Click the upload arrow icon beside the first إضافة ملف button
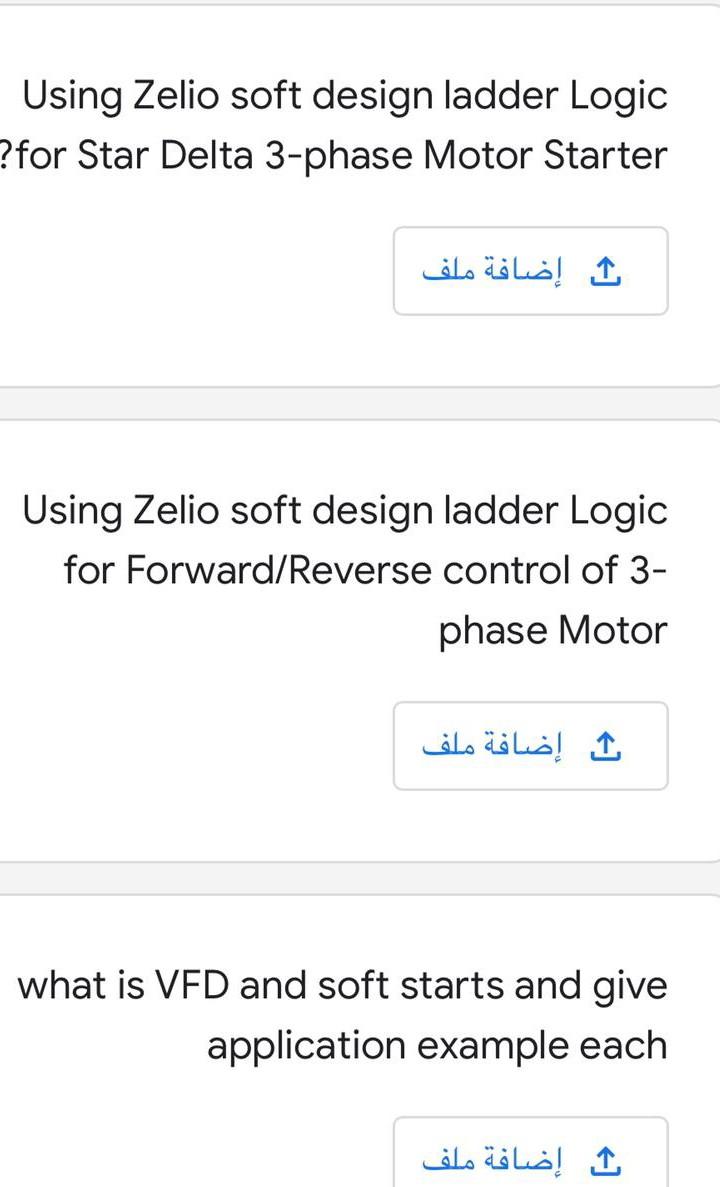720x1187 pixels. pos(605,270)
